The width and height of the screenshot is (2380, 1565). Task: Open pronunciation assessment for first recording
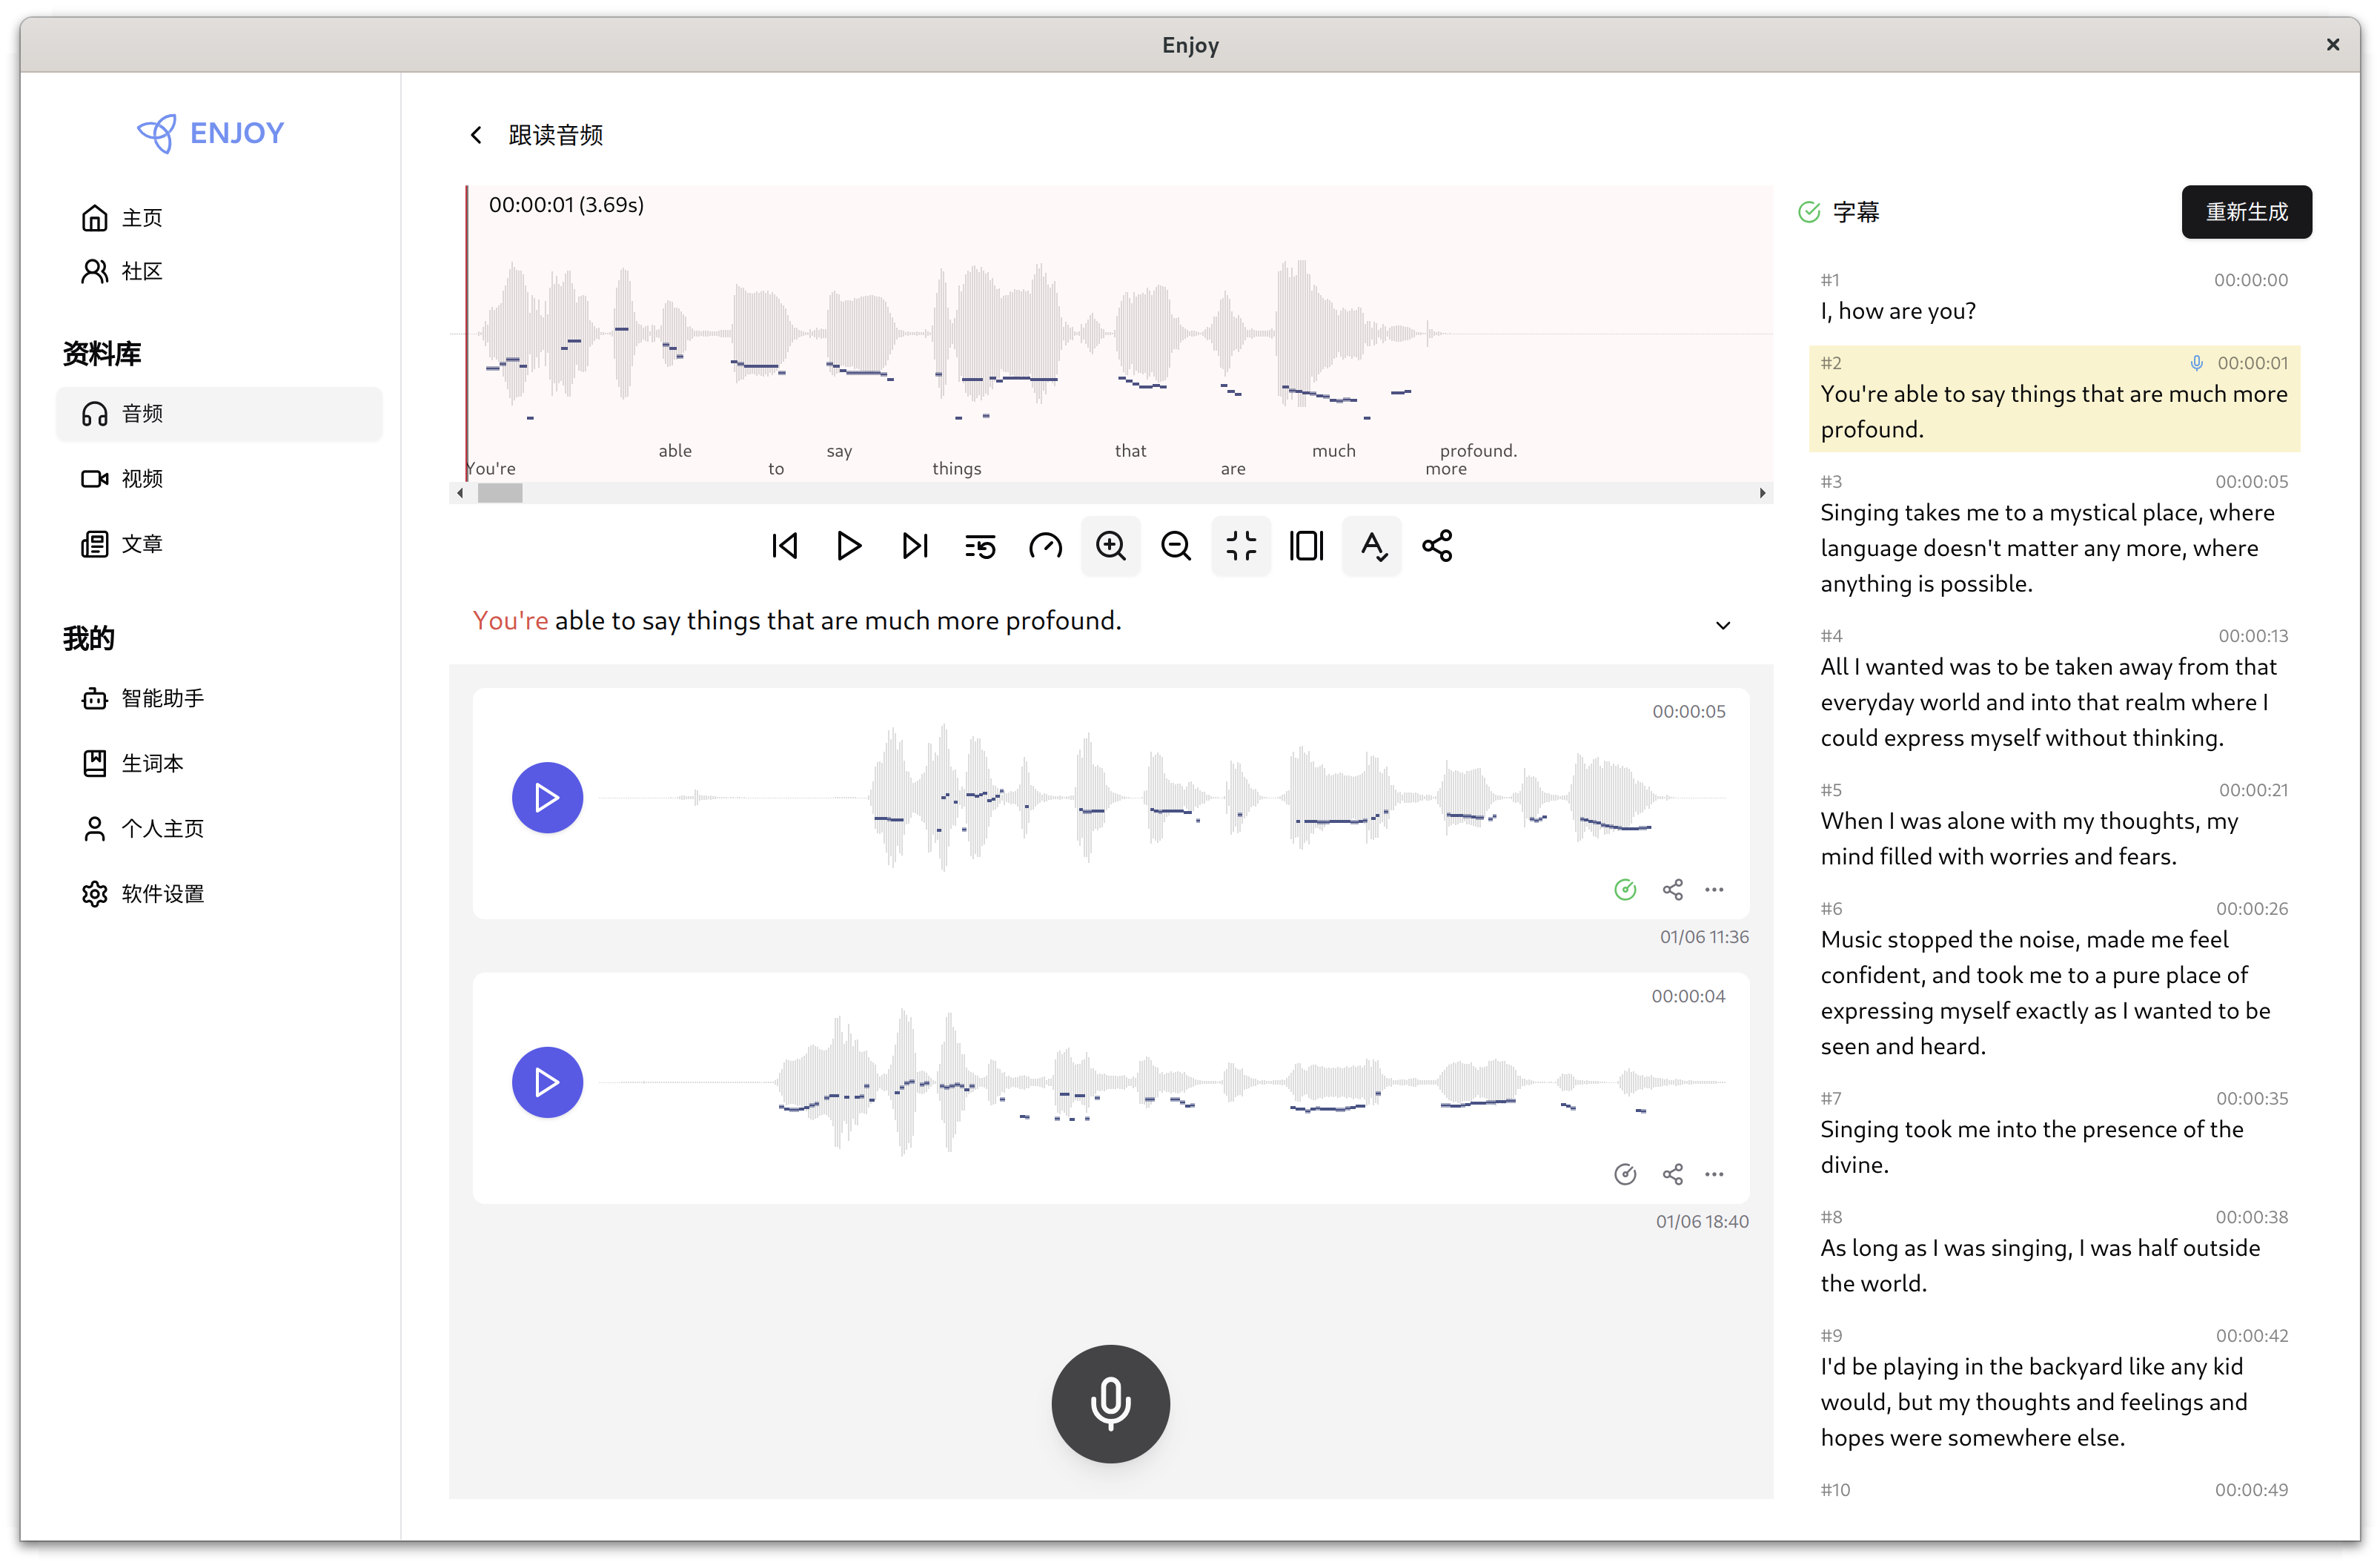coord(1625,890)
